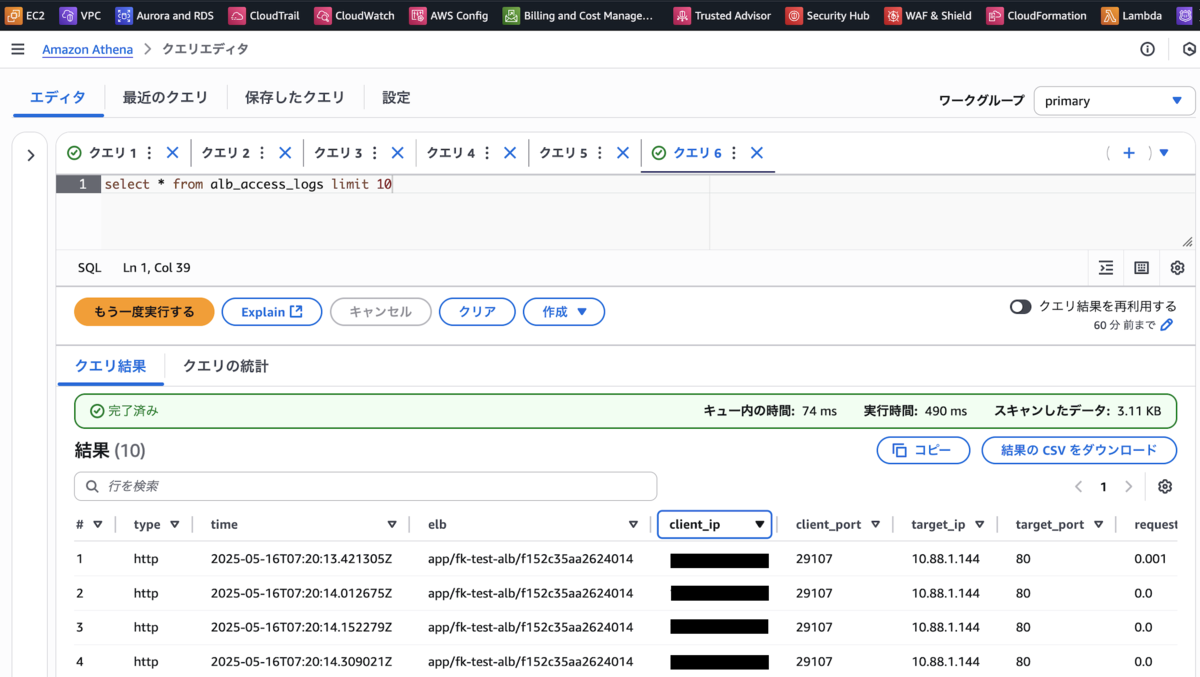The width and height of the screenshot is (1200, 677).
Task: Edit the result reuse time pencil icon
Action: pyautogui.click(x=1166, y=325)
